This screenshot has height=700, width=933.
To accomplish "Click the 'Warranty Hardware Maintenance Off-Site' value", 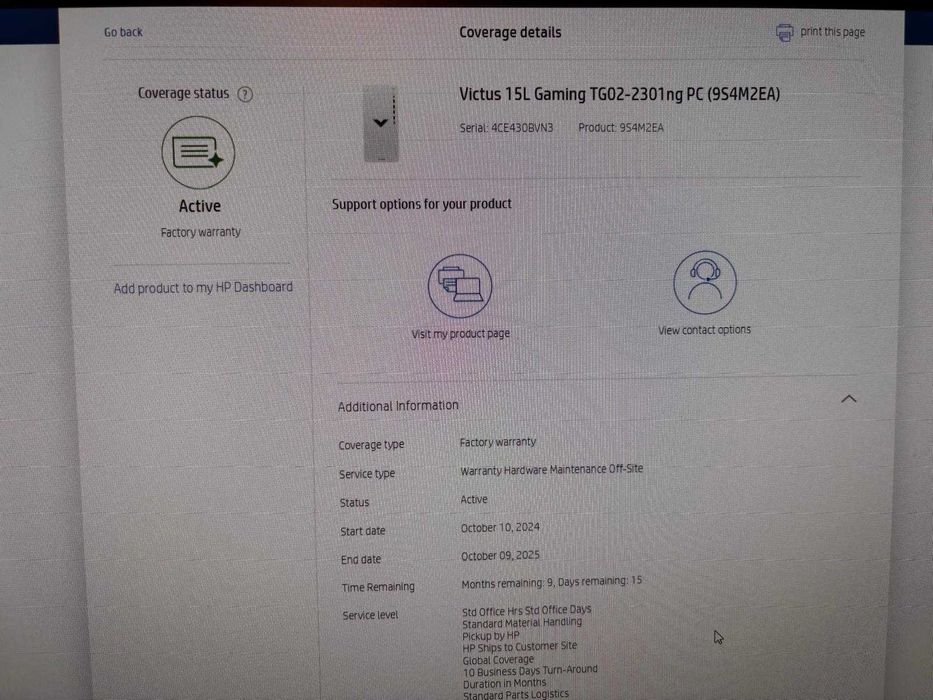I will (552, 470).
